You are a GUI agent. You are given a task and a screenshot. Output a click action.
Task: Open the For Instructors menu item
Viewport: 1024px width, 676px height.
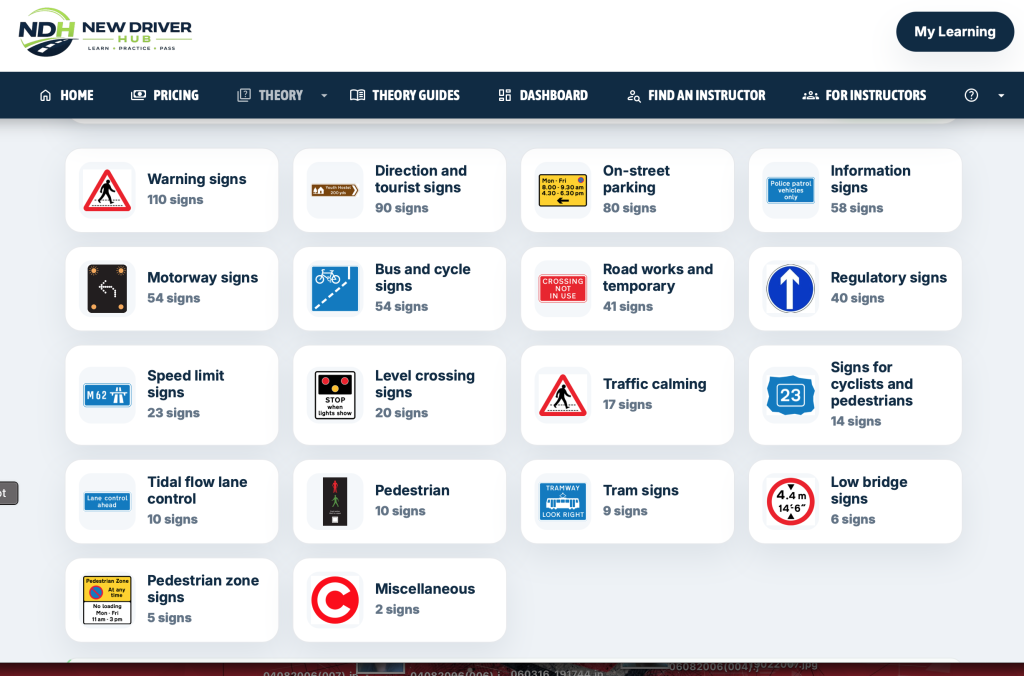tap(864, 95)
